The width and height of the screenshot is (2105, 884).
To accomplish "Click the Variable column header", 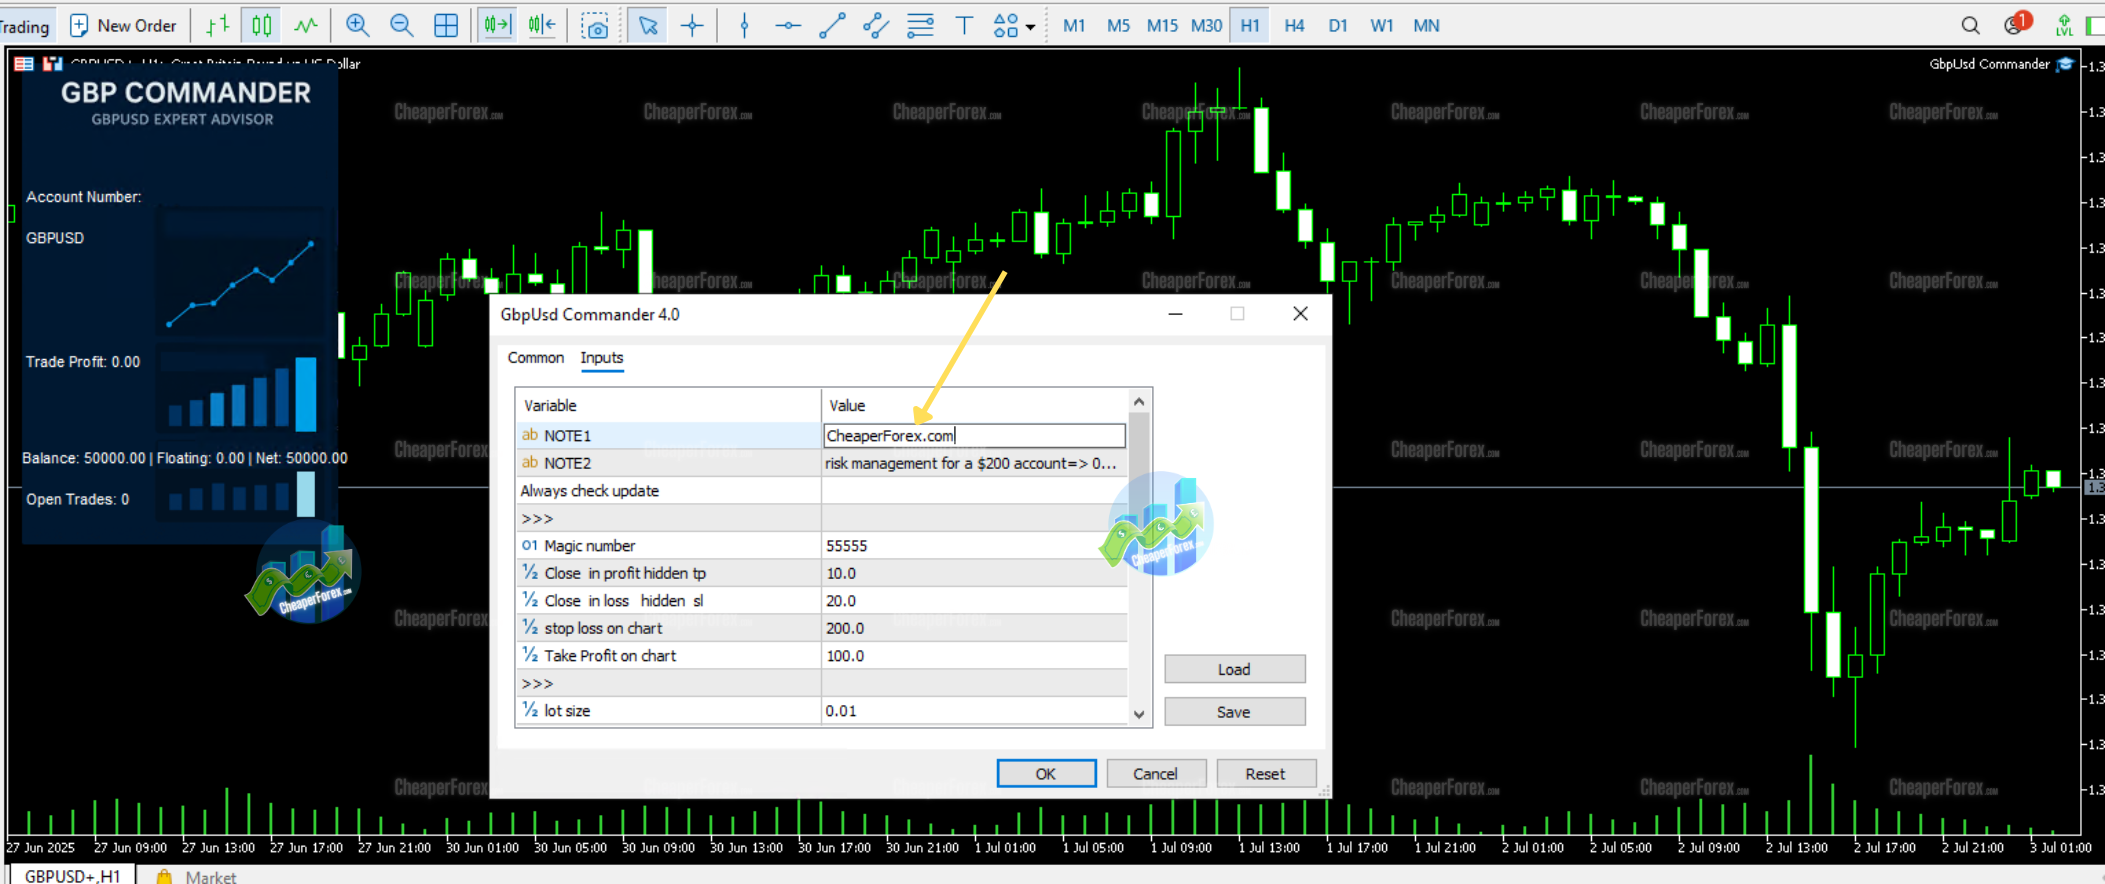I will [x=668, y=405].
